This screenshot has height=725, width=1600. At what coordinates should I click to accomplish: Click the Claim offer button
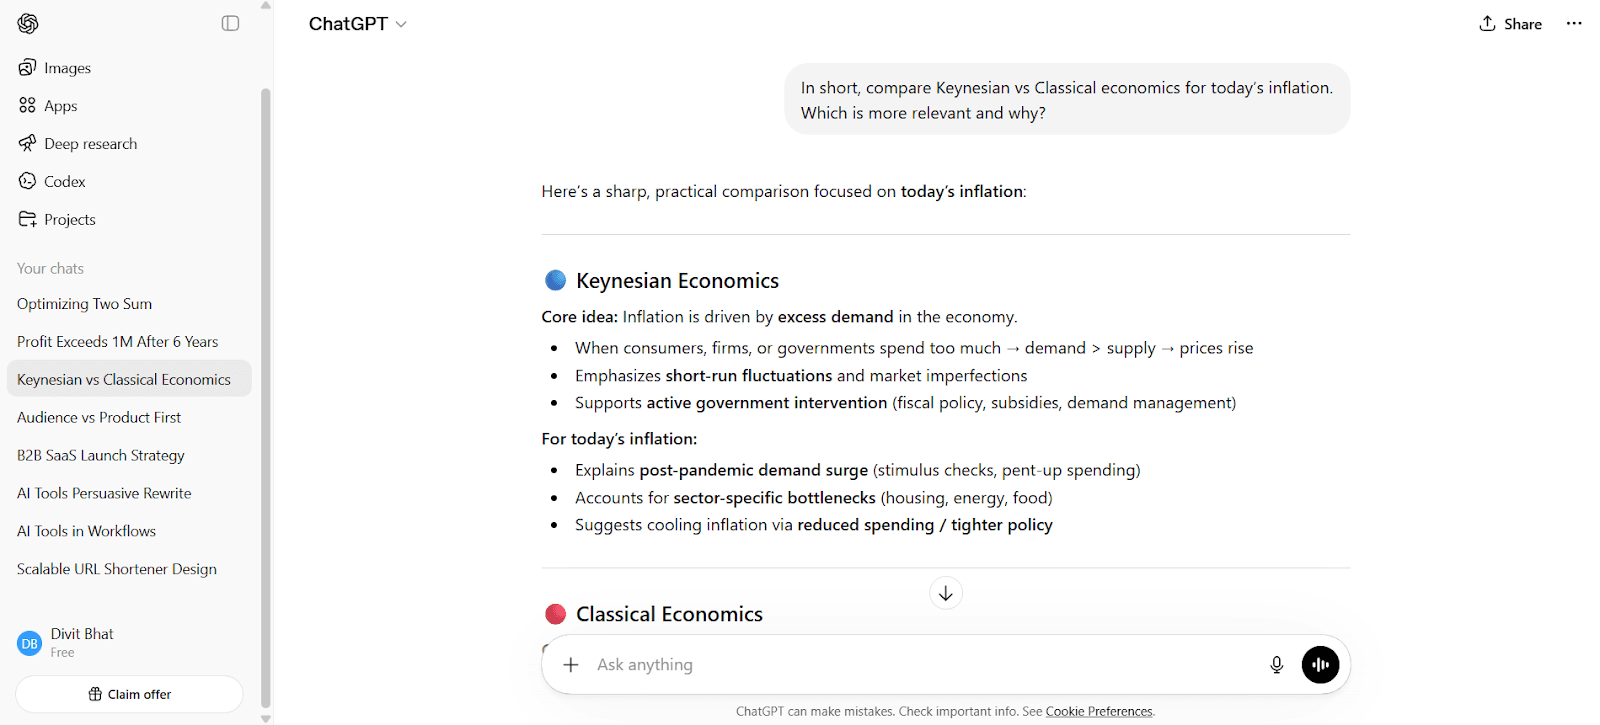pos(128,693)
